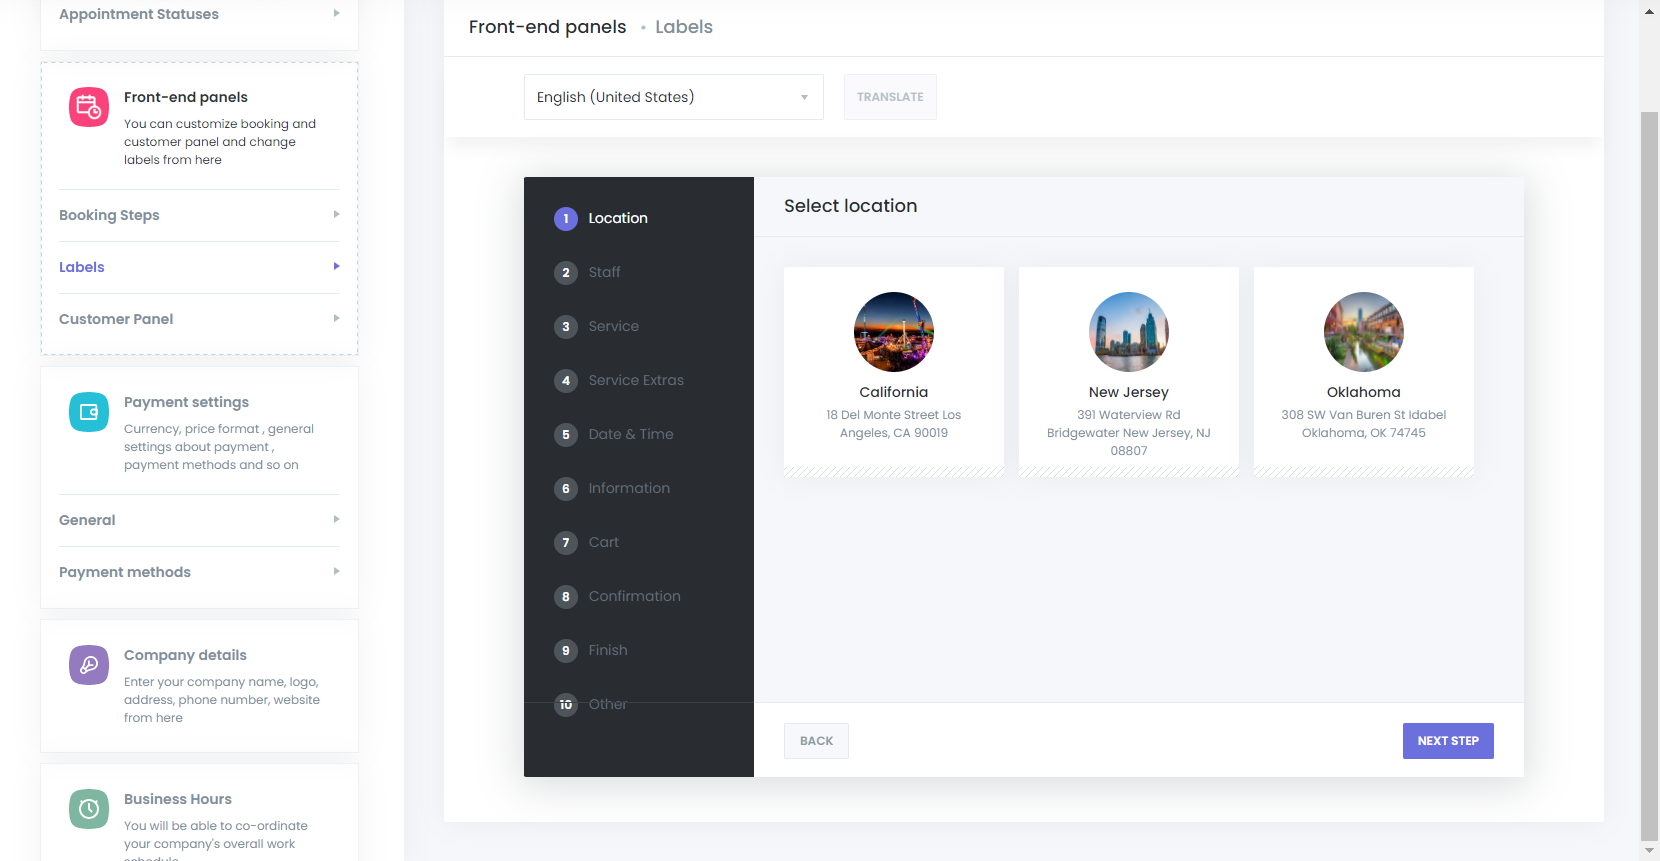The width and height of the screenshot is (1660, 861).
Task: Click the Translate button
Action: pyautogui.click(x=889, y=97)
